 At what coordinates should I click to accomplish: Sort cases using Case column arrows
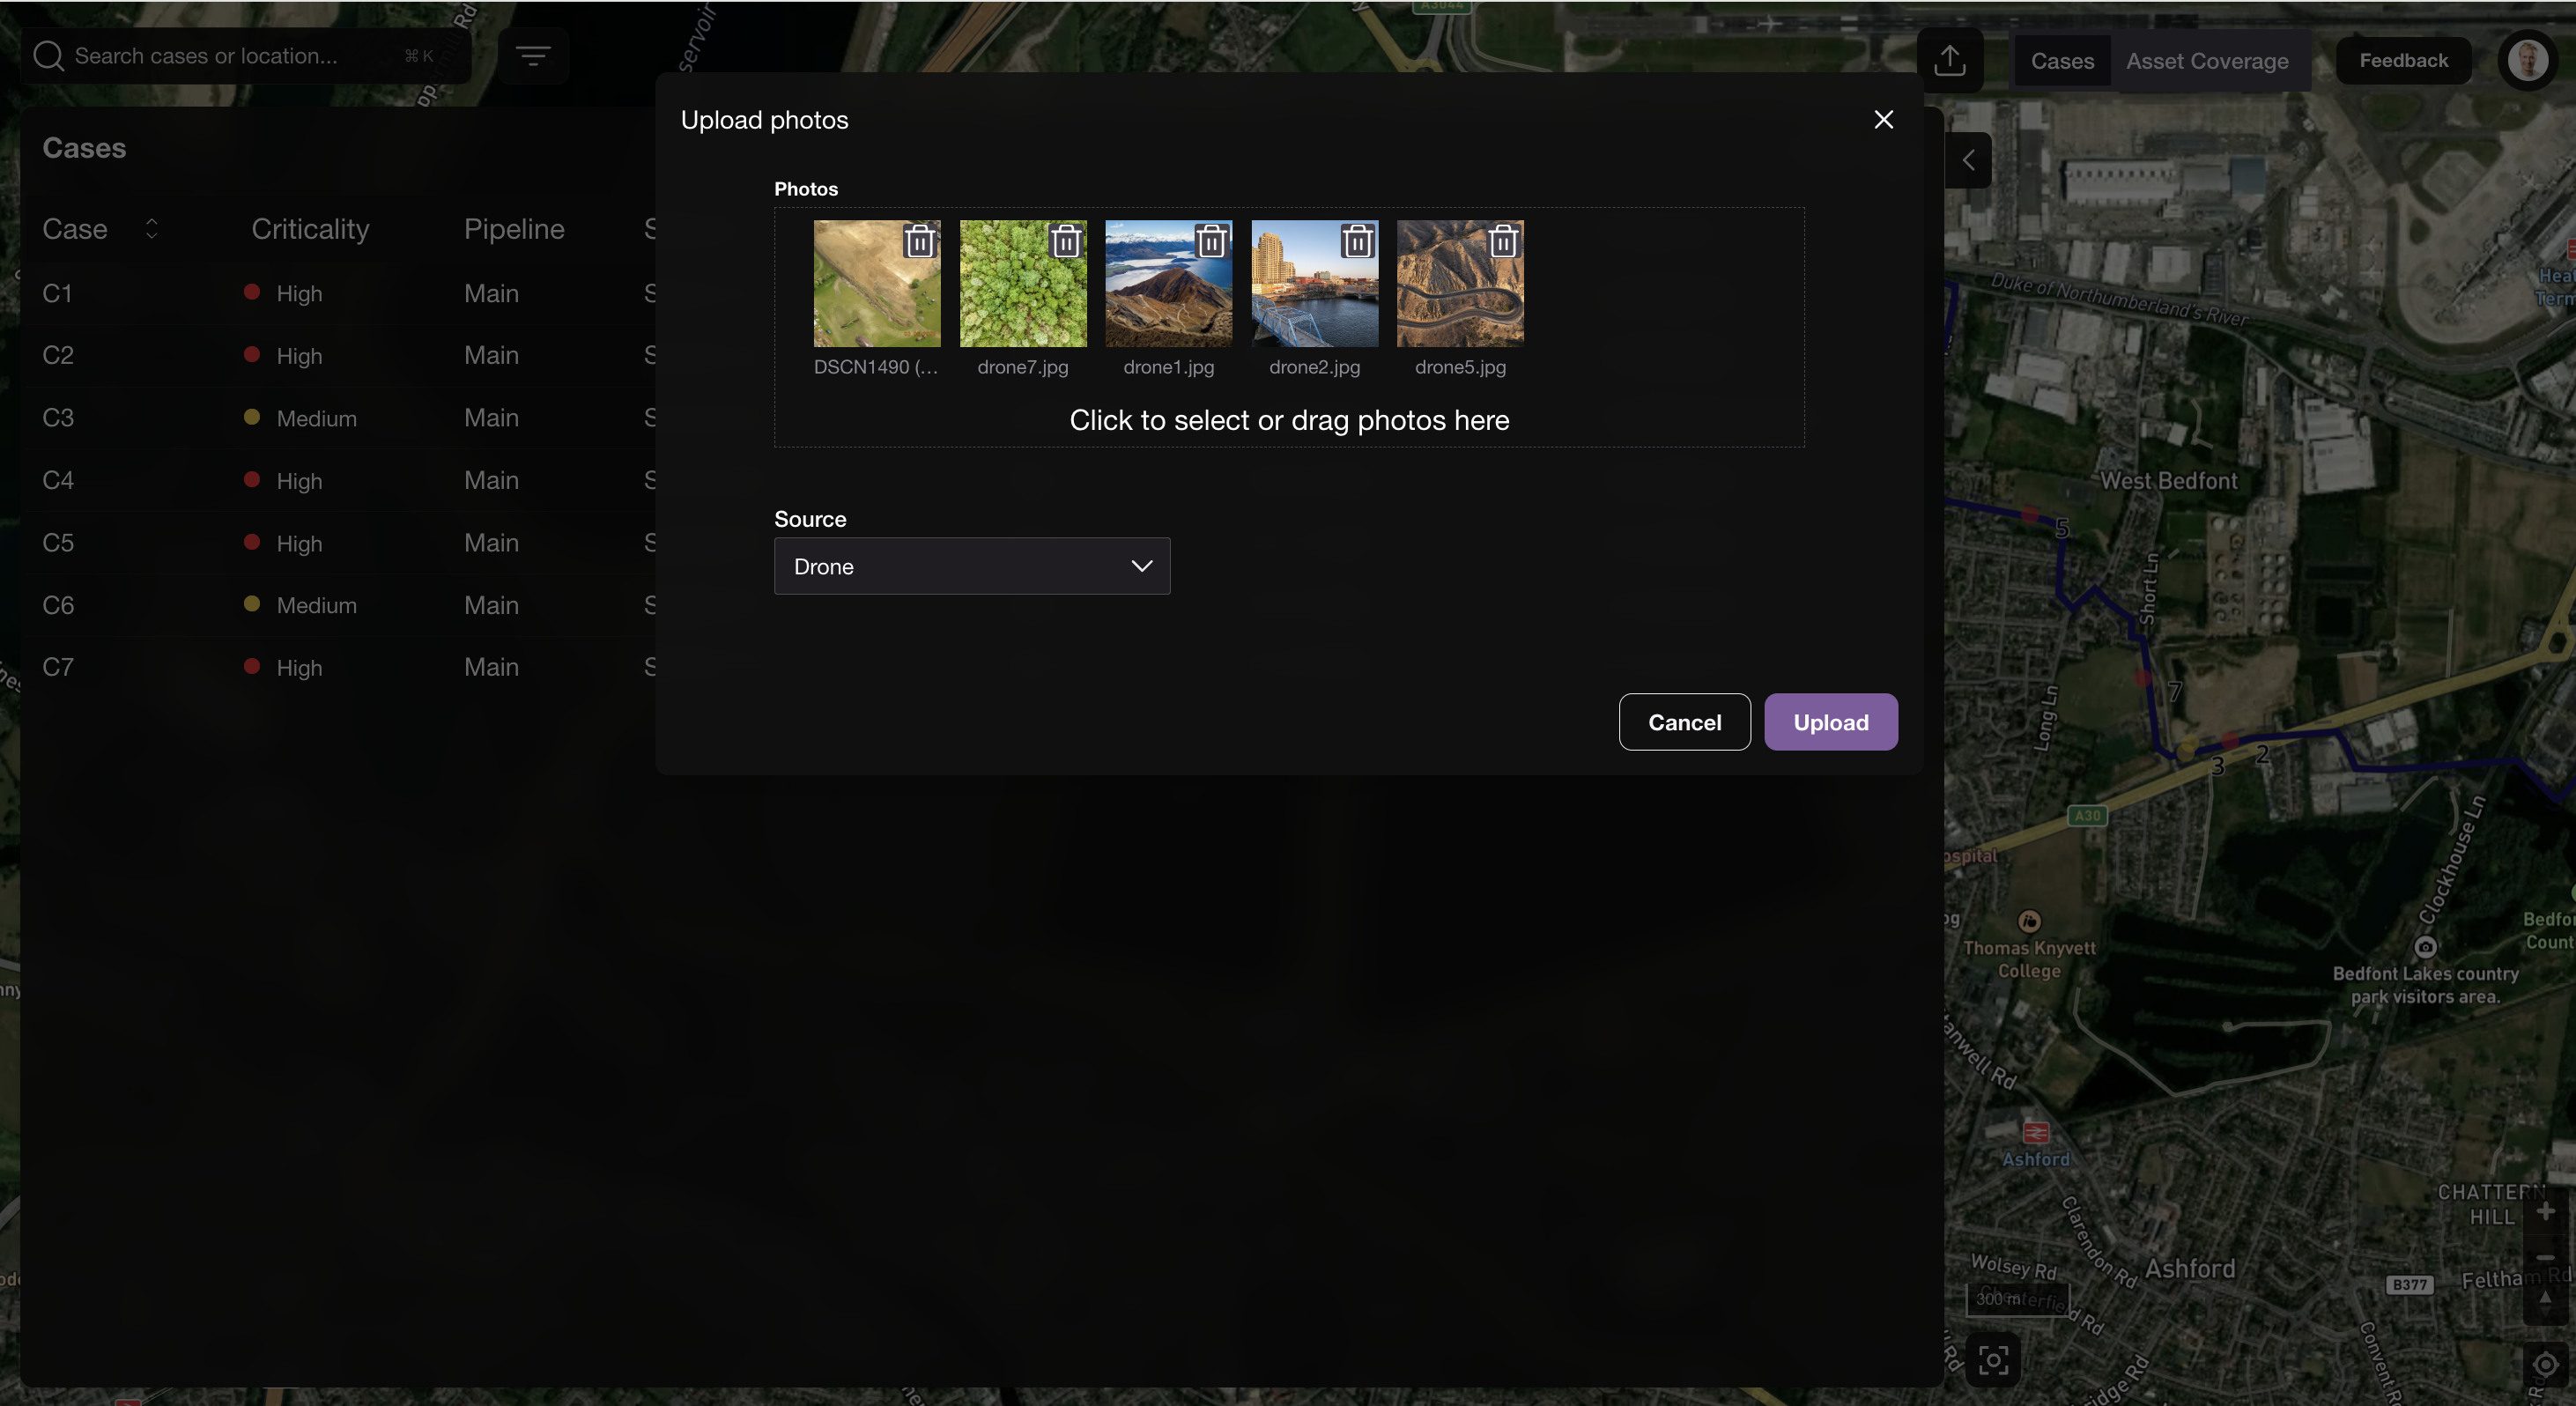[x=152, y=229]
